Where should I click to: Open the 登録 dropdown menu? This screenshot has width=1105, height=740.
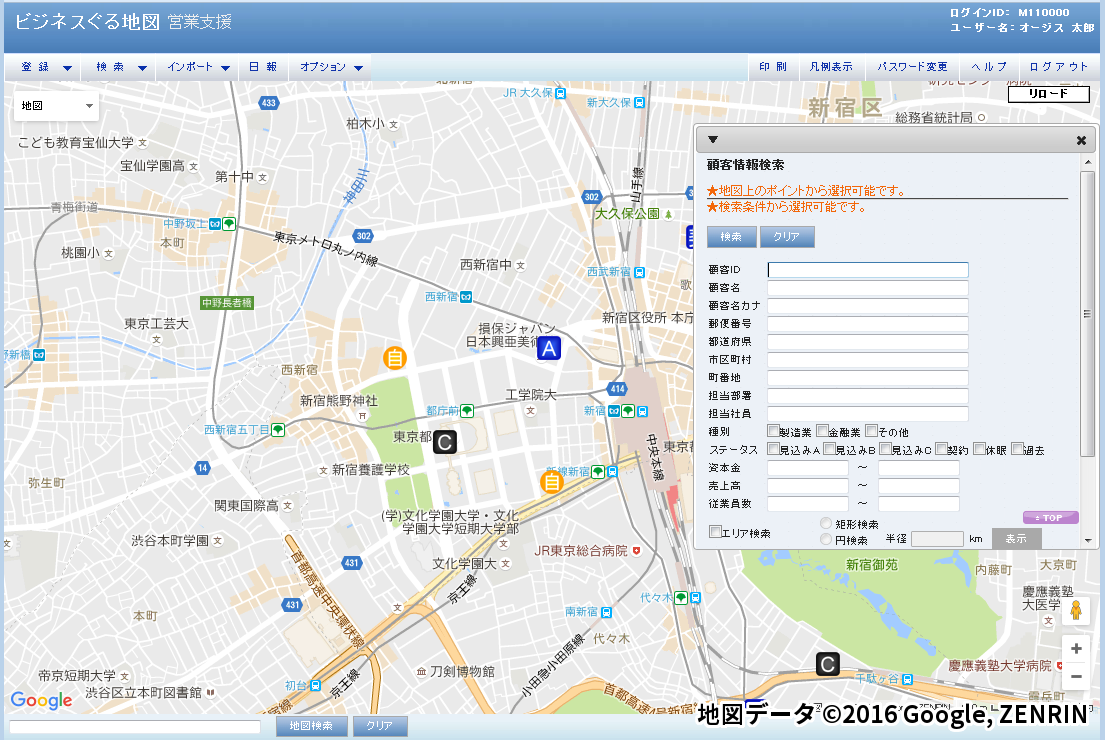click(x=42, y=67)
